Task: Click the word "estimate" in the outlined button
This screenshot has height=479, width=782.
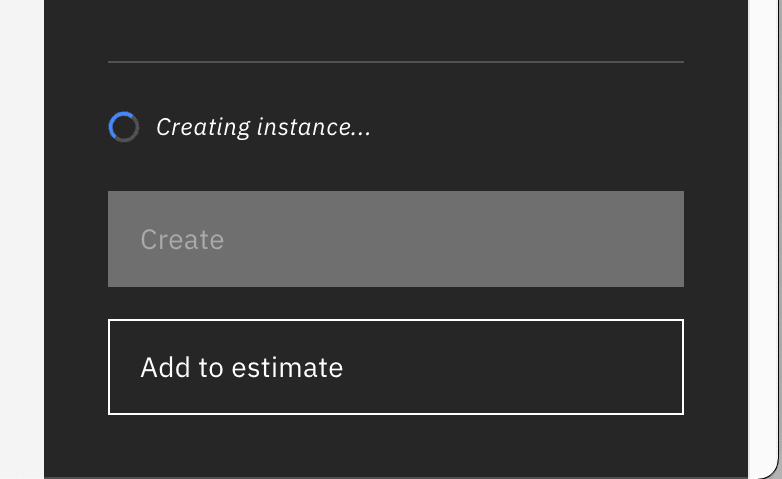Action: coord(287,368)
